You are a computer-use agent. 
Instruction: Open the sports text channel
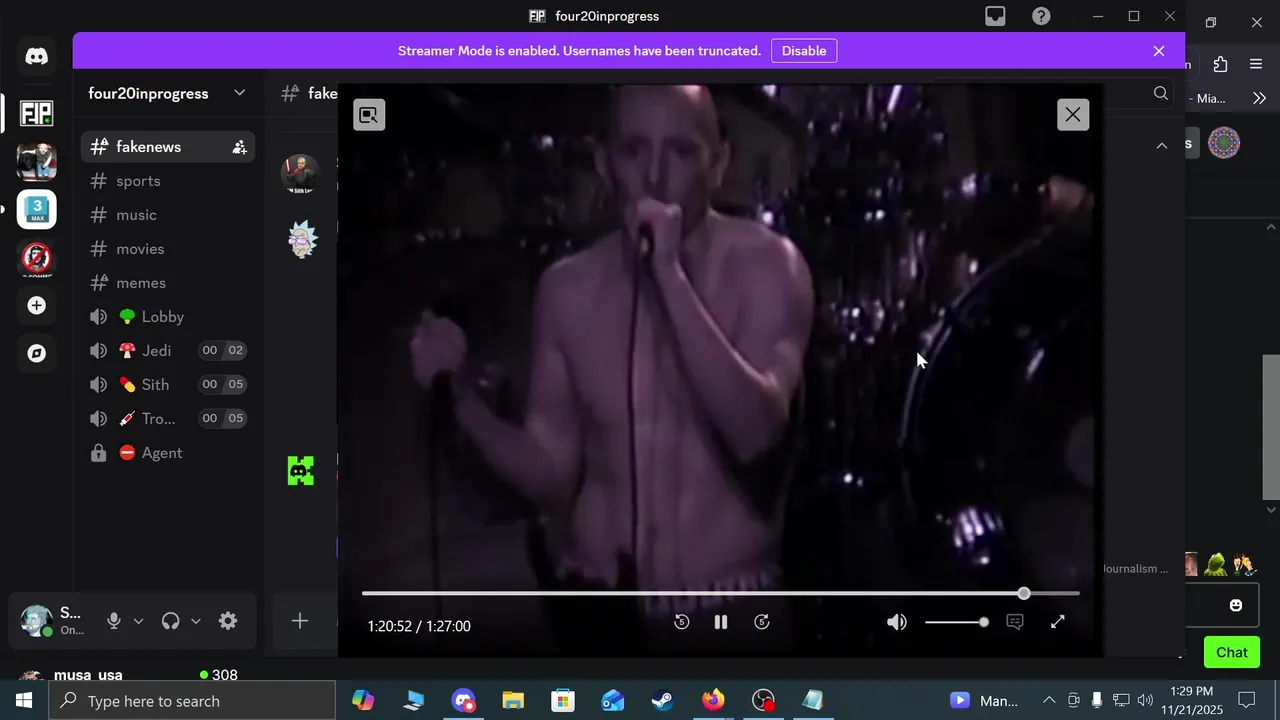pos(167,181)
